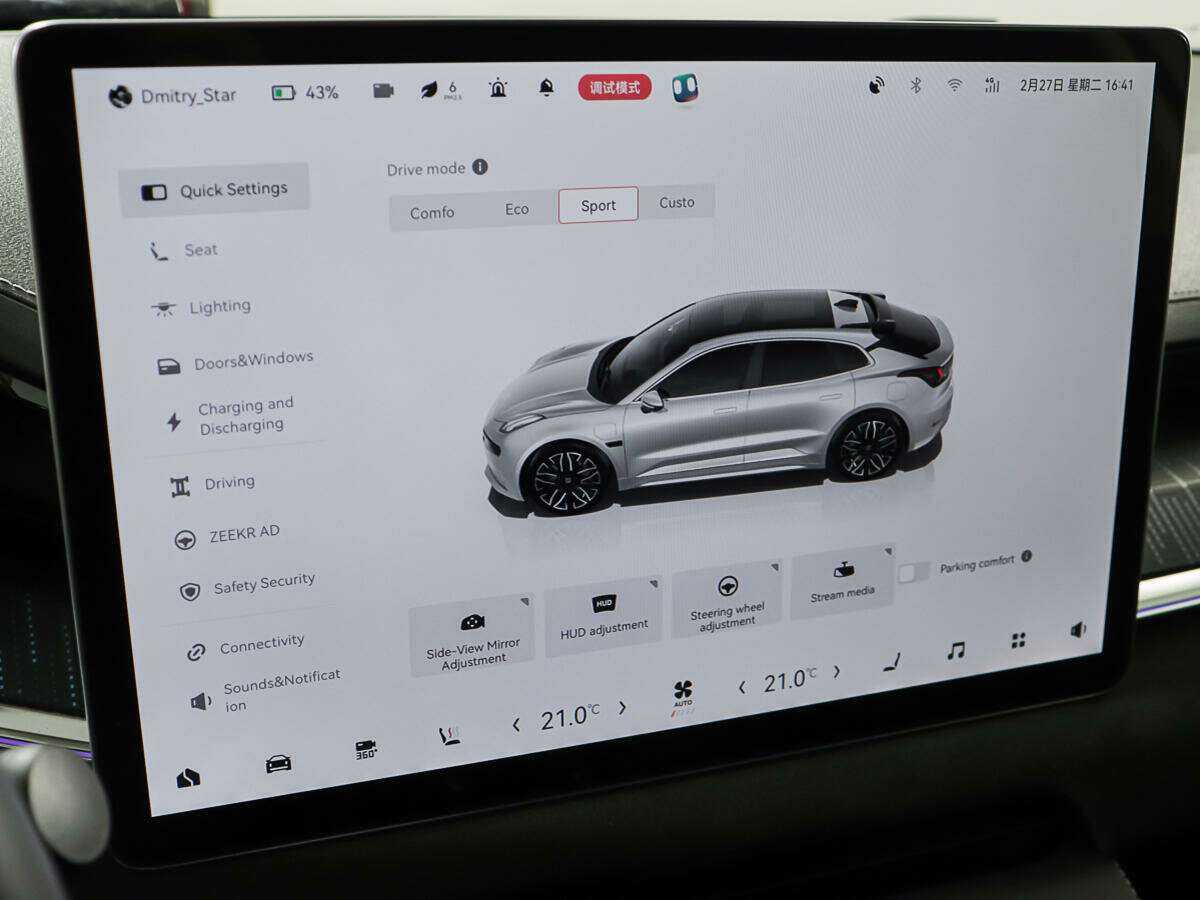The height and width of the screenshot is (900, 1200).
Task: Open the music note media icon
Action: pyautogui.click(x=956, y=651)
